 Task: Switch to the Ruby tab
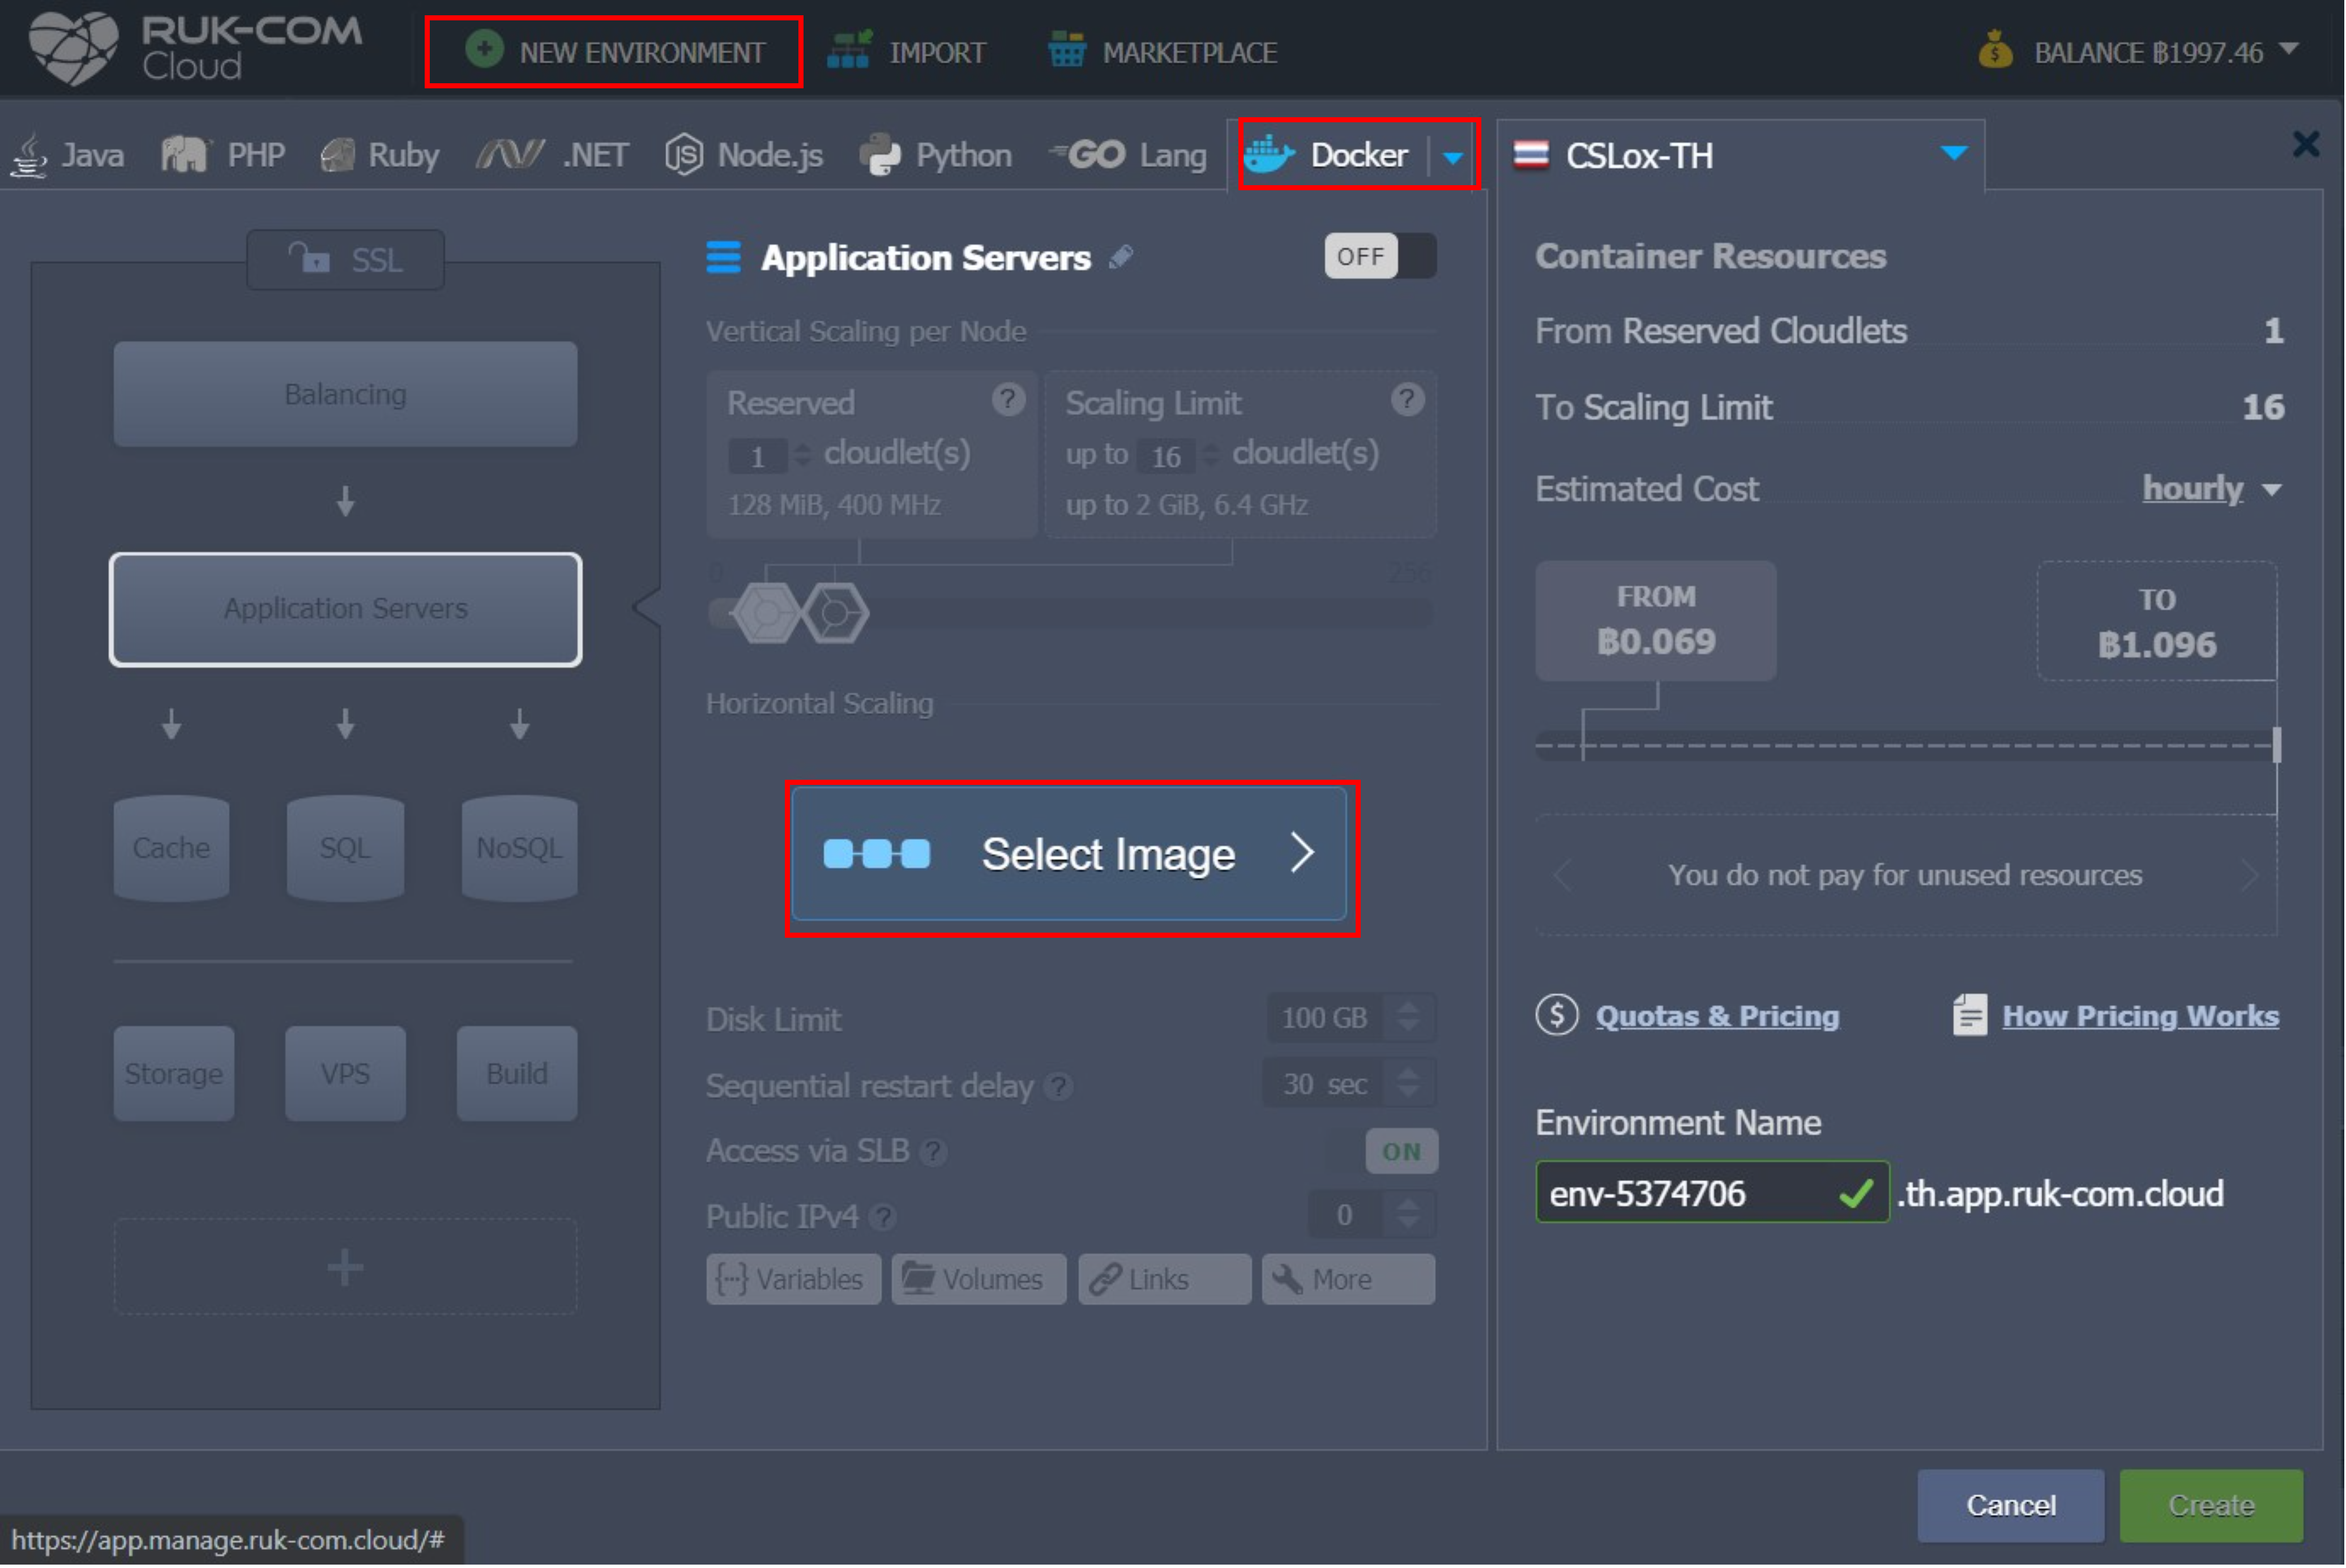(380, 155)
